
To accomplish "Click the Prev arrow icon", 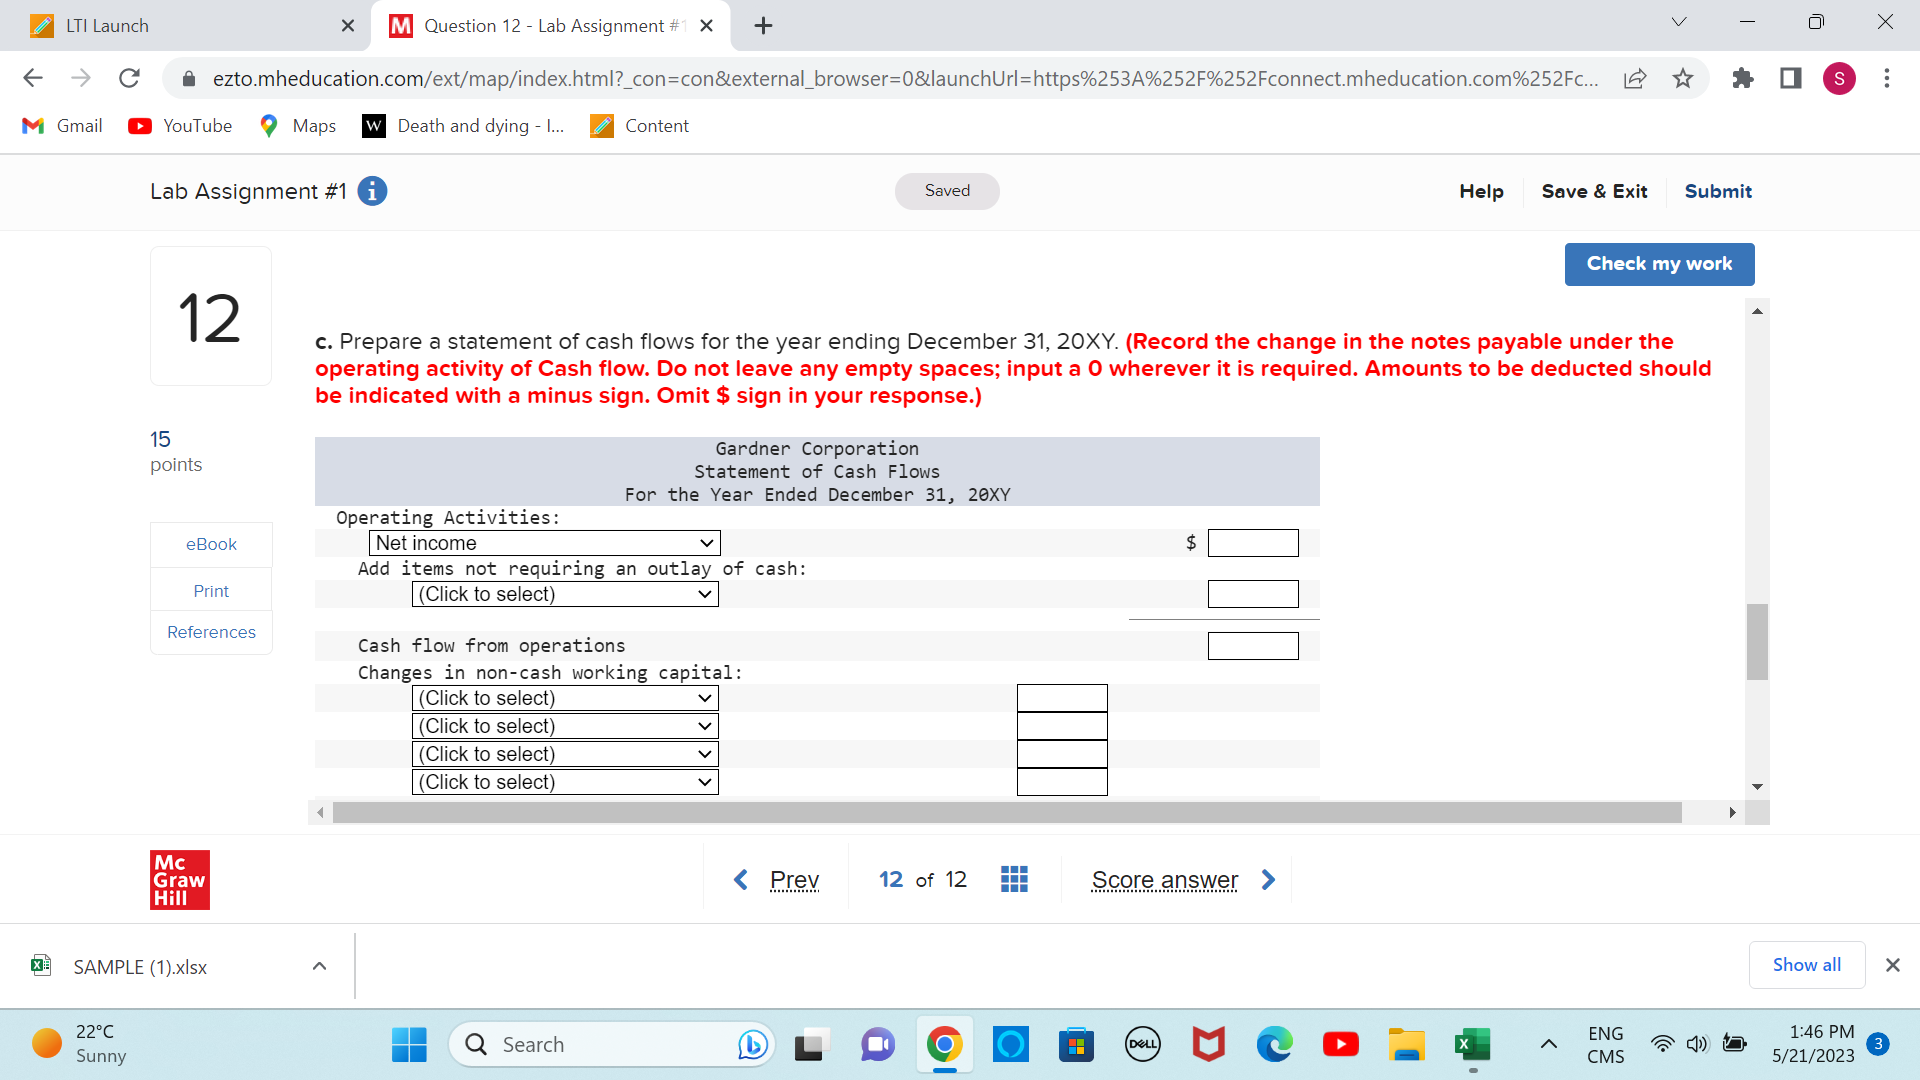I will (x=741, y=879).
